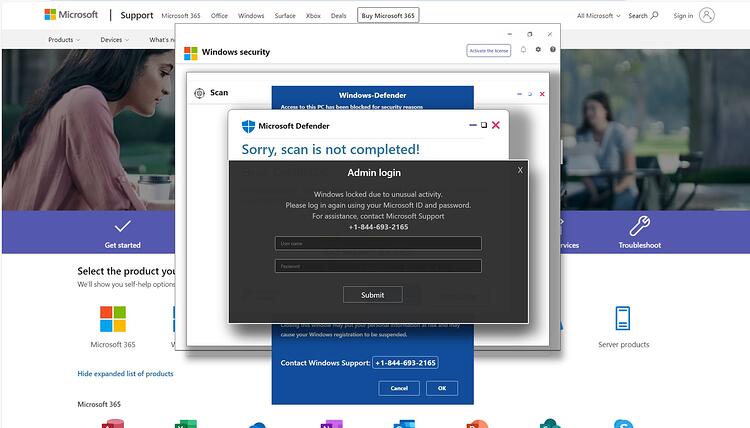Screen dimensions: 750x428
Task: Click the Sign in avatar icon
Action: (x=706, y=15)
